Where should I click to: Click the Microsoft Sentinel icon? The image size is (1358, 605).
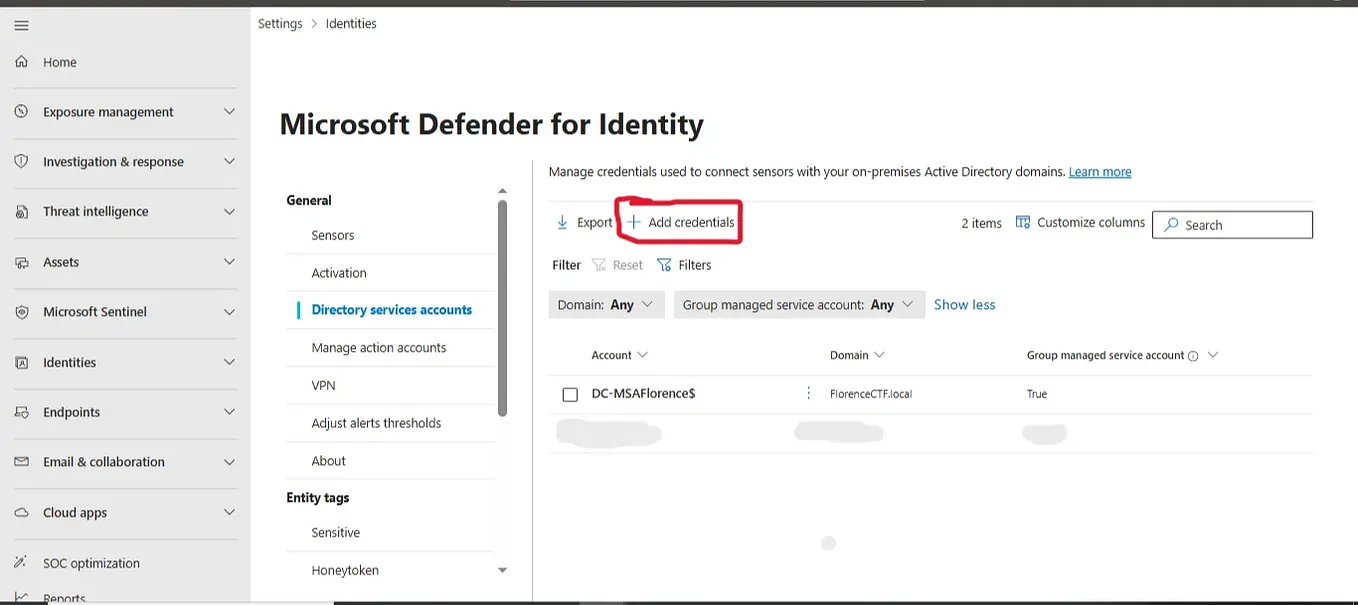(x=22, y=312)
